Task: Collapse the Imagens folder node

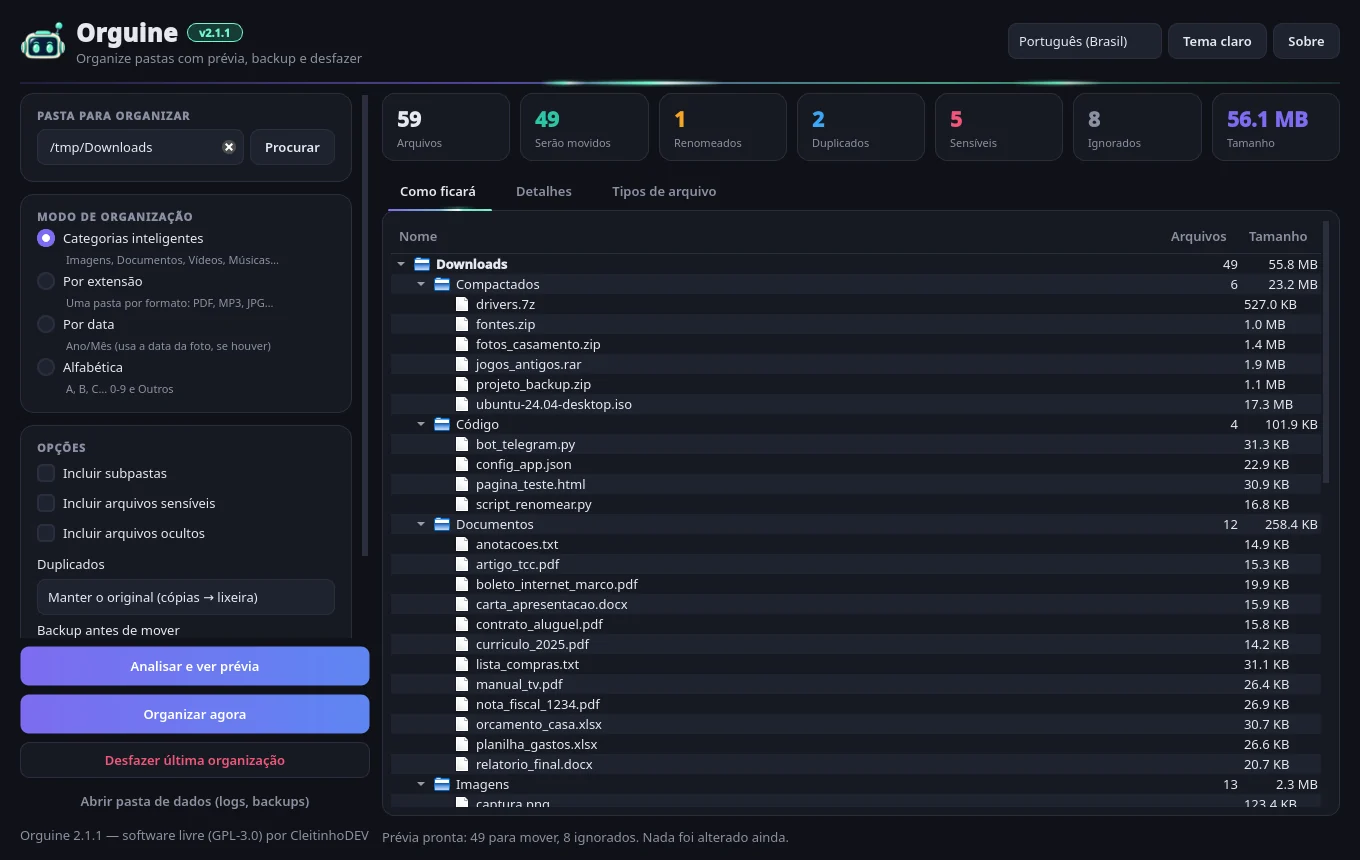Action: click(x=421, y=784)
